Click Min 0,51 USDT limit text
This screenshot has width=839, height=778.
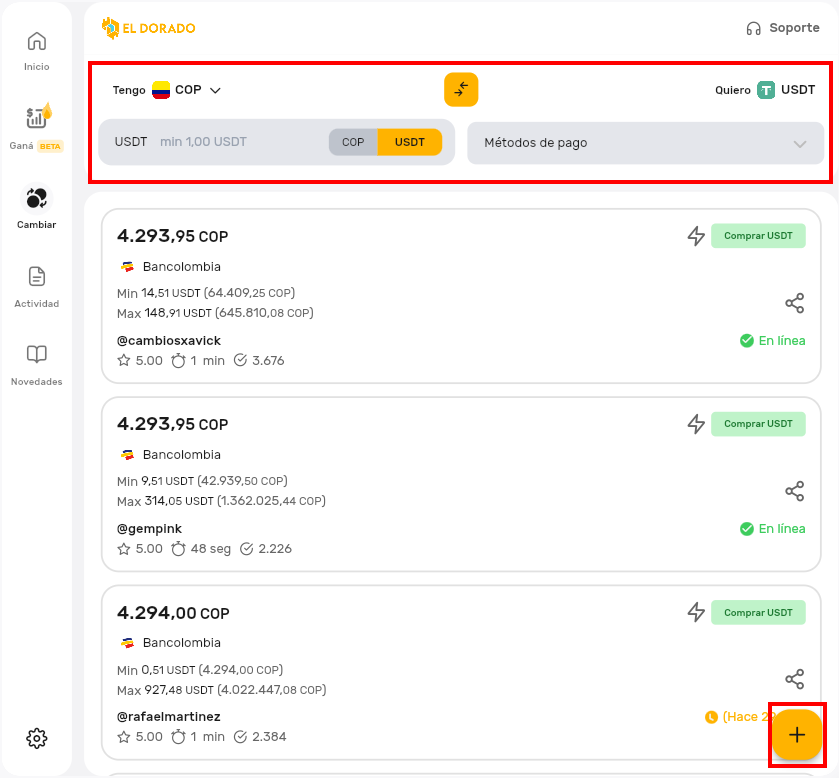(200, 670)
